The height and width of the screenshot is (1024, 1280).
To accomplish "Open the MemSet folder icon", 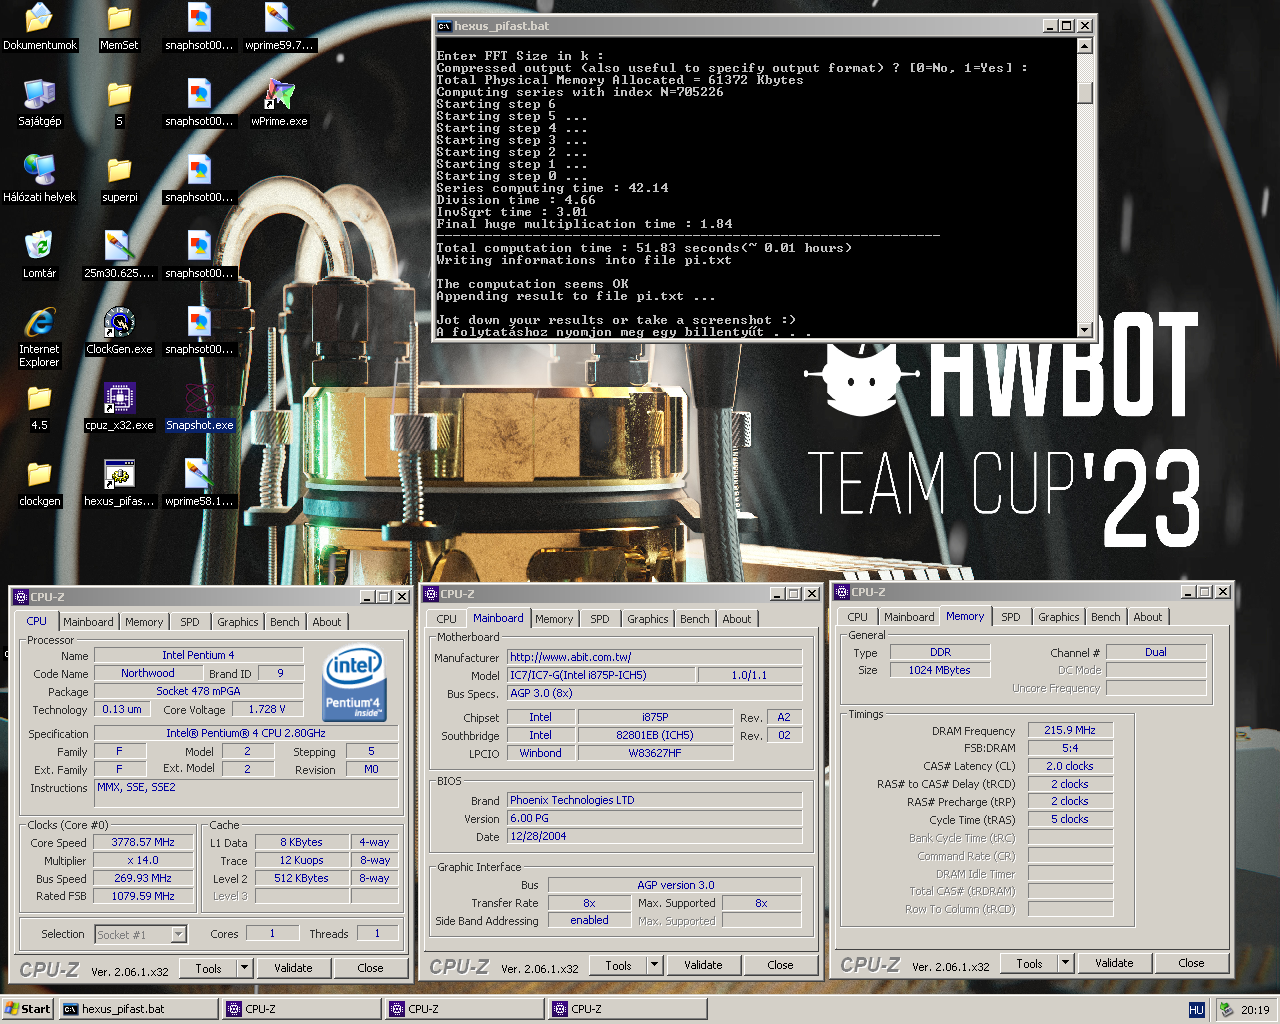I will click(x=119, y=18).
